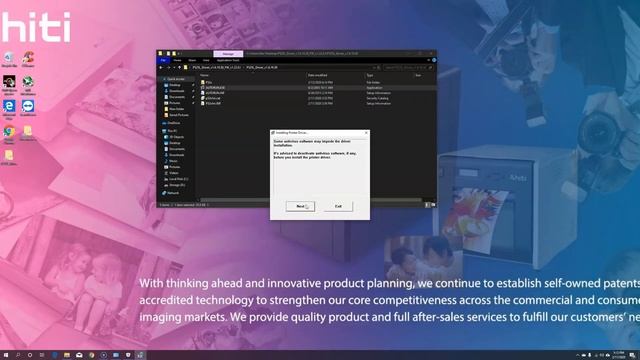
Task: Click Exit in the printer driver dialog
Action: (338, 206)
